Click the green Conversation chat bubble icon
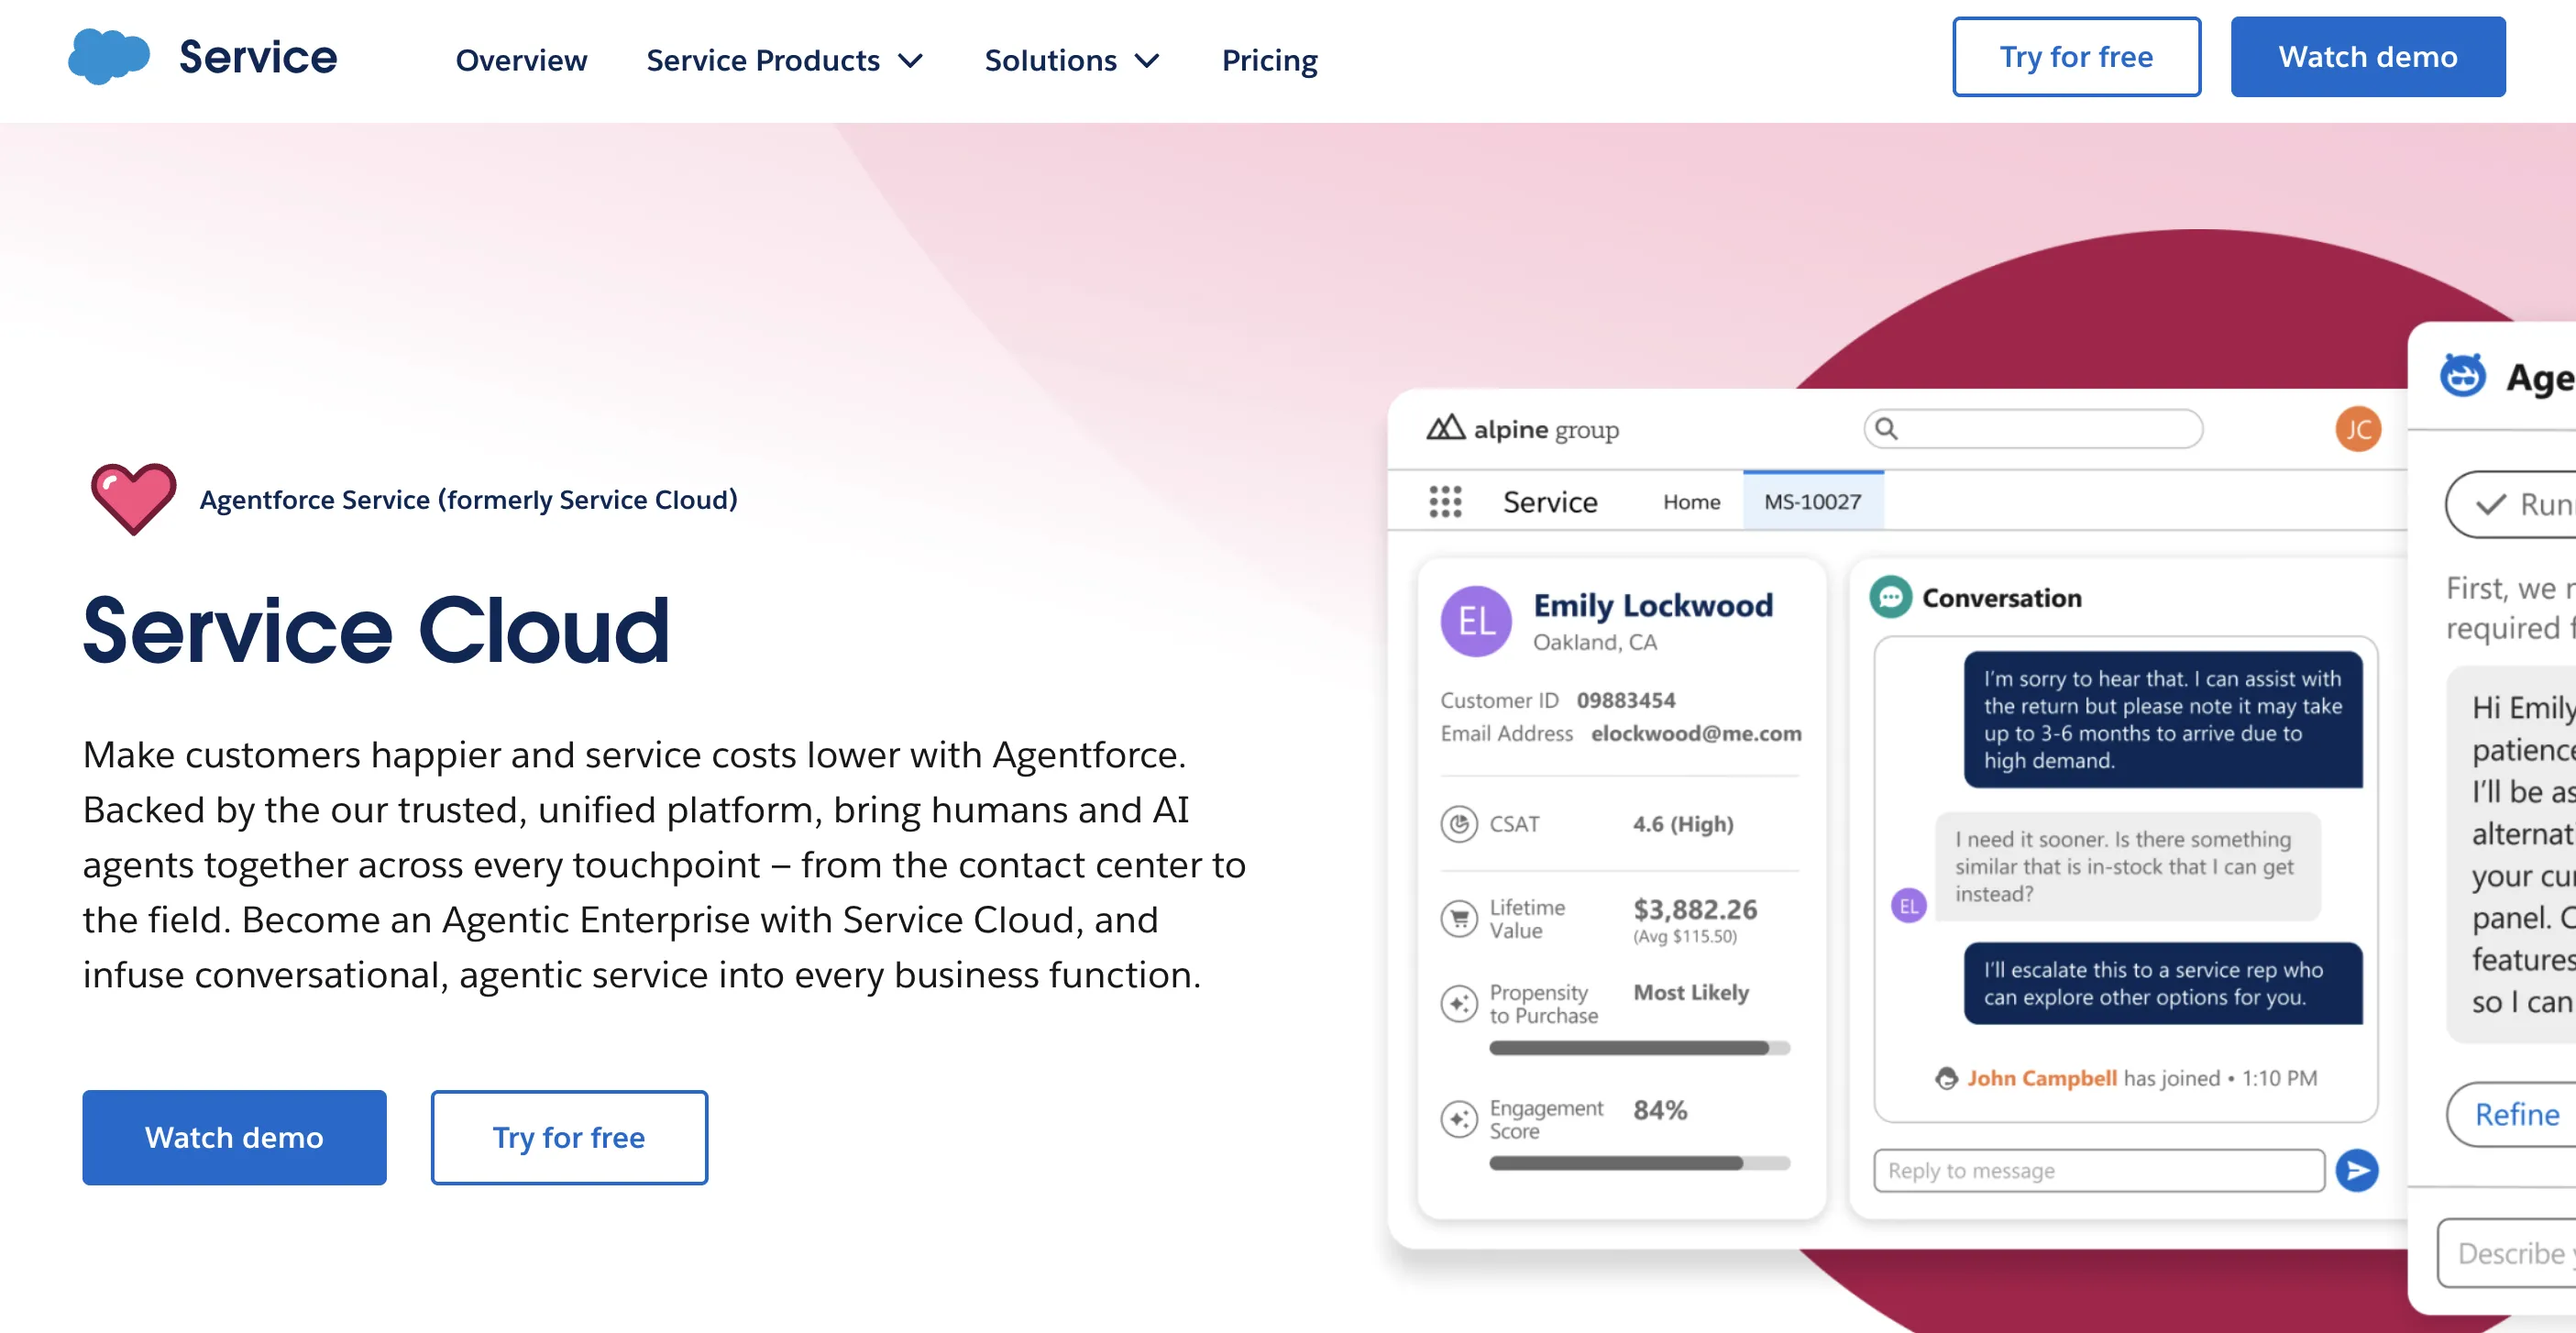The width and height of the screenshot is (2576, 1333). click(x=1890, y=597)
